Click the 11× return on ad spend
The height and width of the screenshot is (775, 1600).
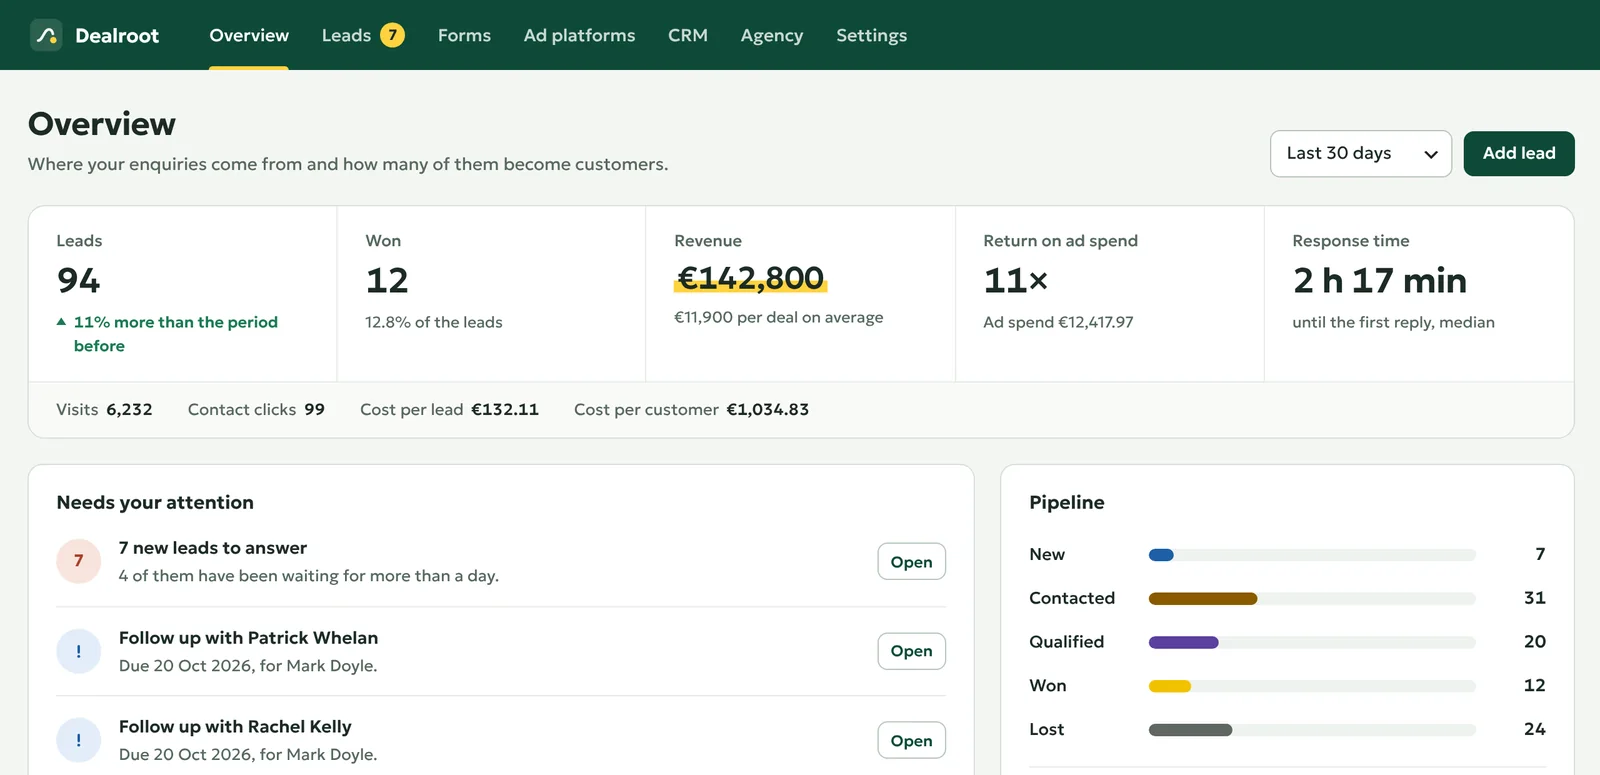pos(1015,280)
